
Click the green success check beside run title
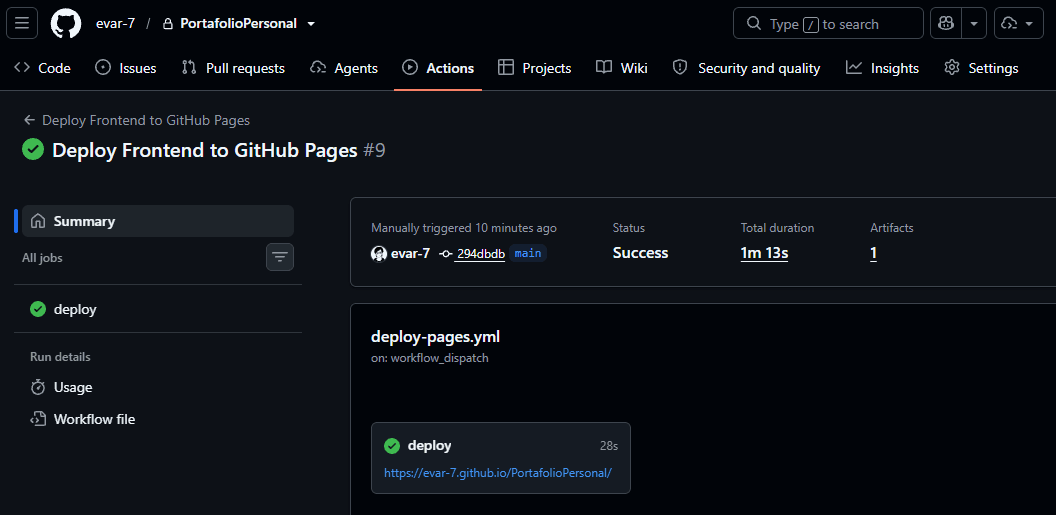coord(33,149)
